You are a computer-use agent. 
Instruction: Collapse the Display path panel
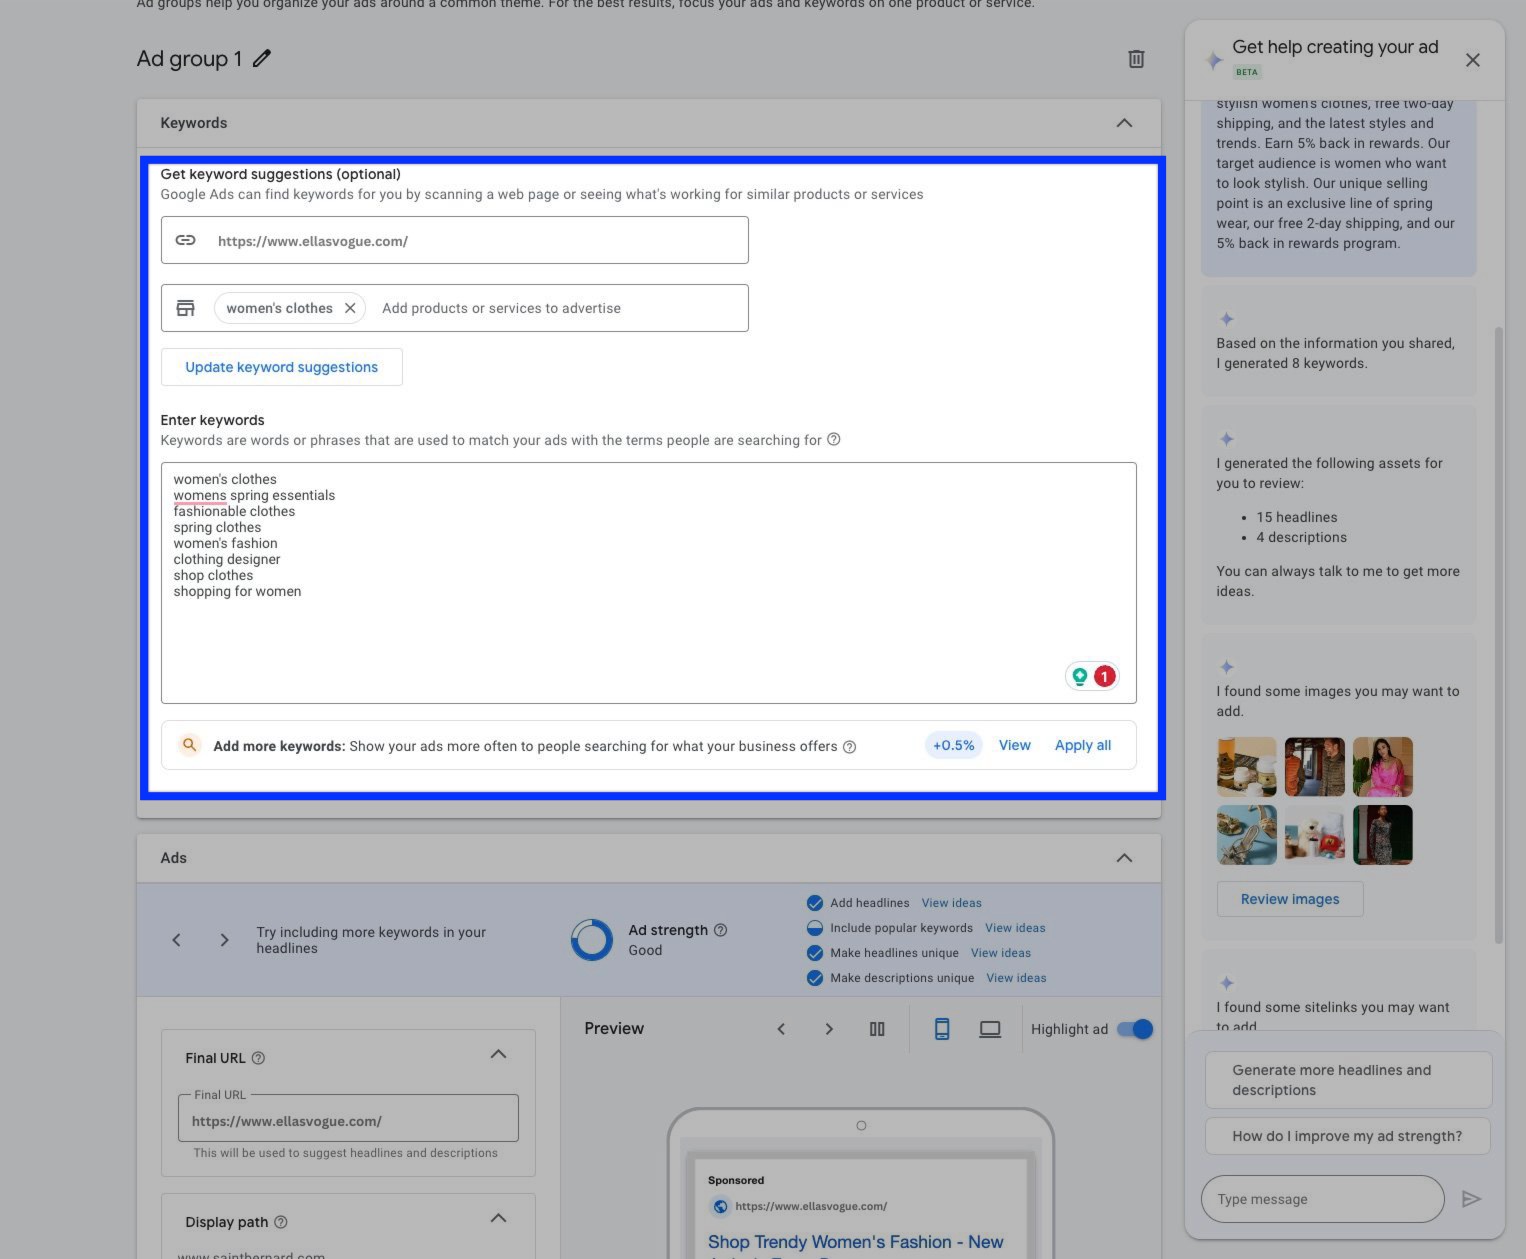[498, 1218]
